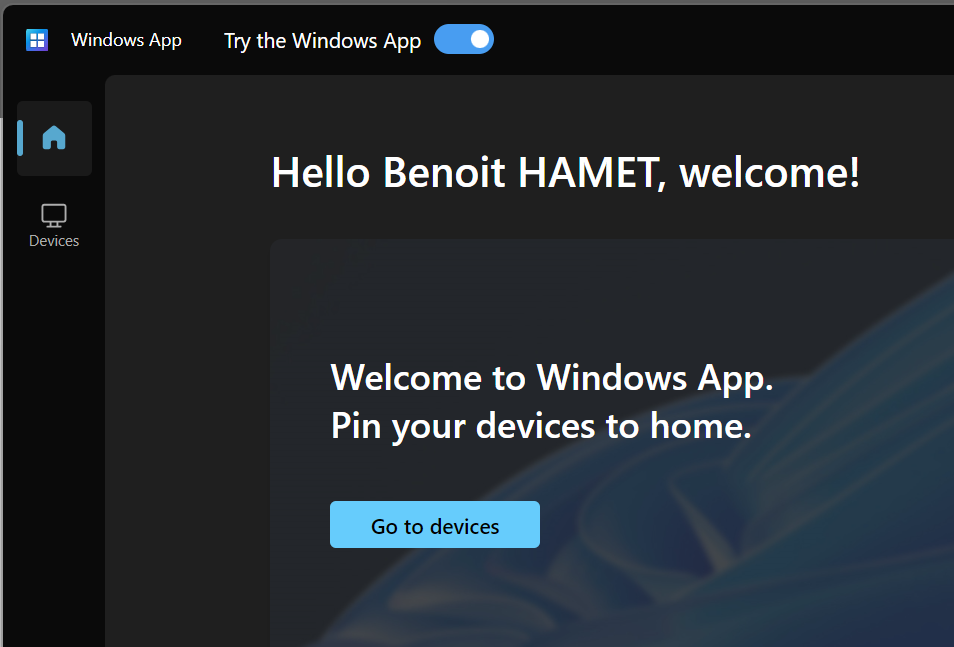Click the "Welcome to Windows App." banner line

pos(551,378)
